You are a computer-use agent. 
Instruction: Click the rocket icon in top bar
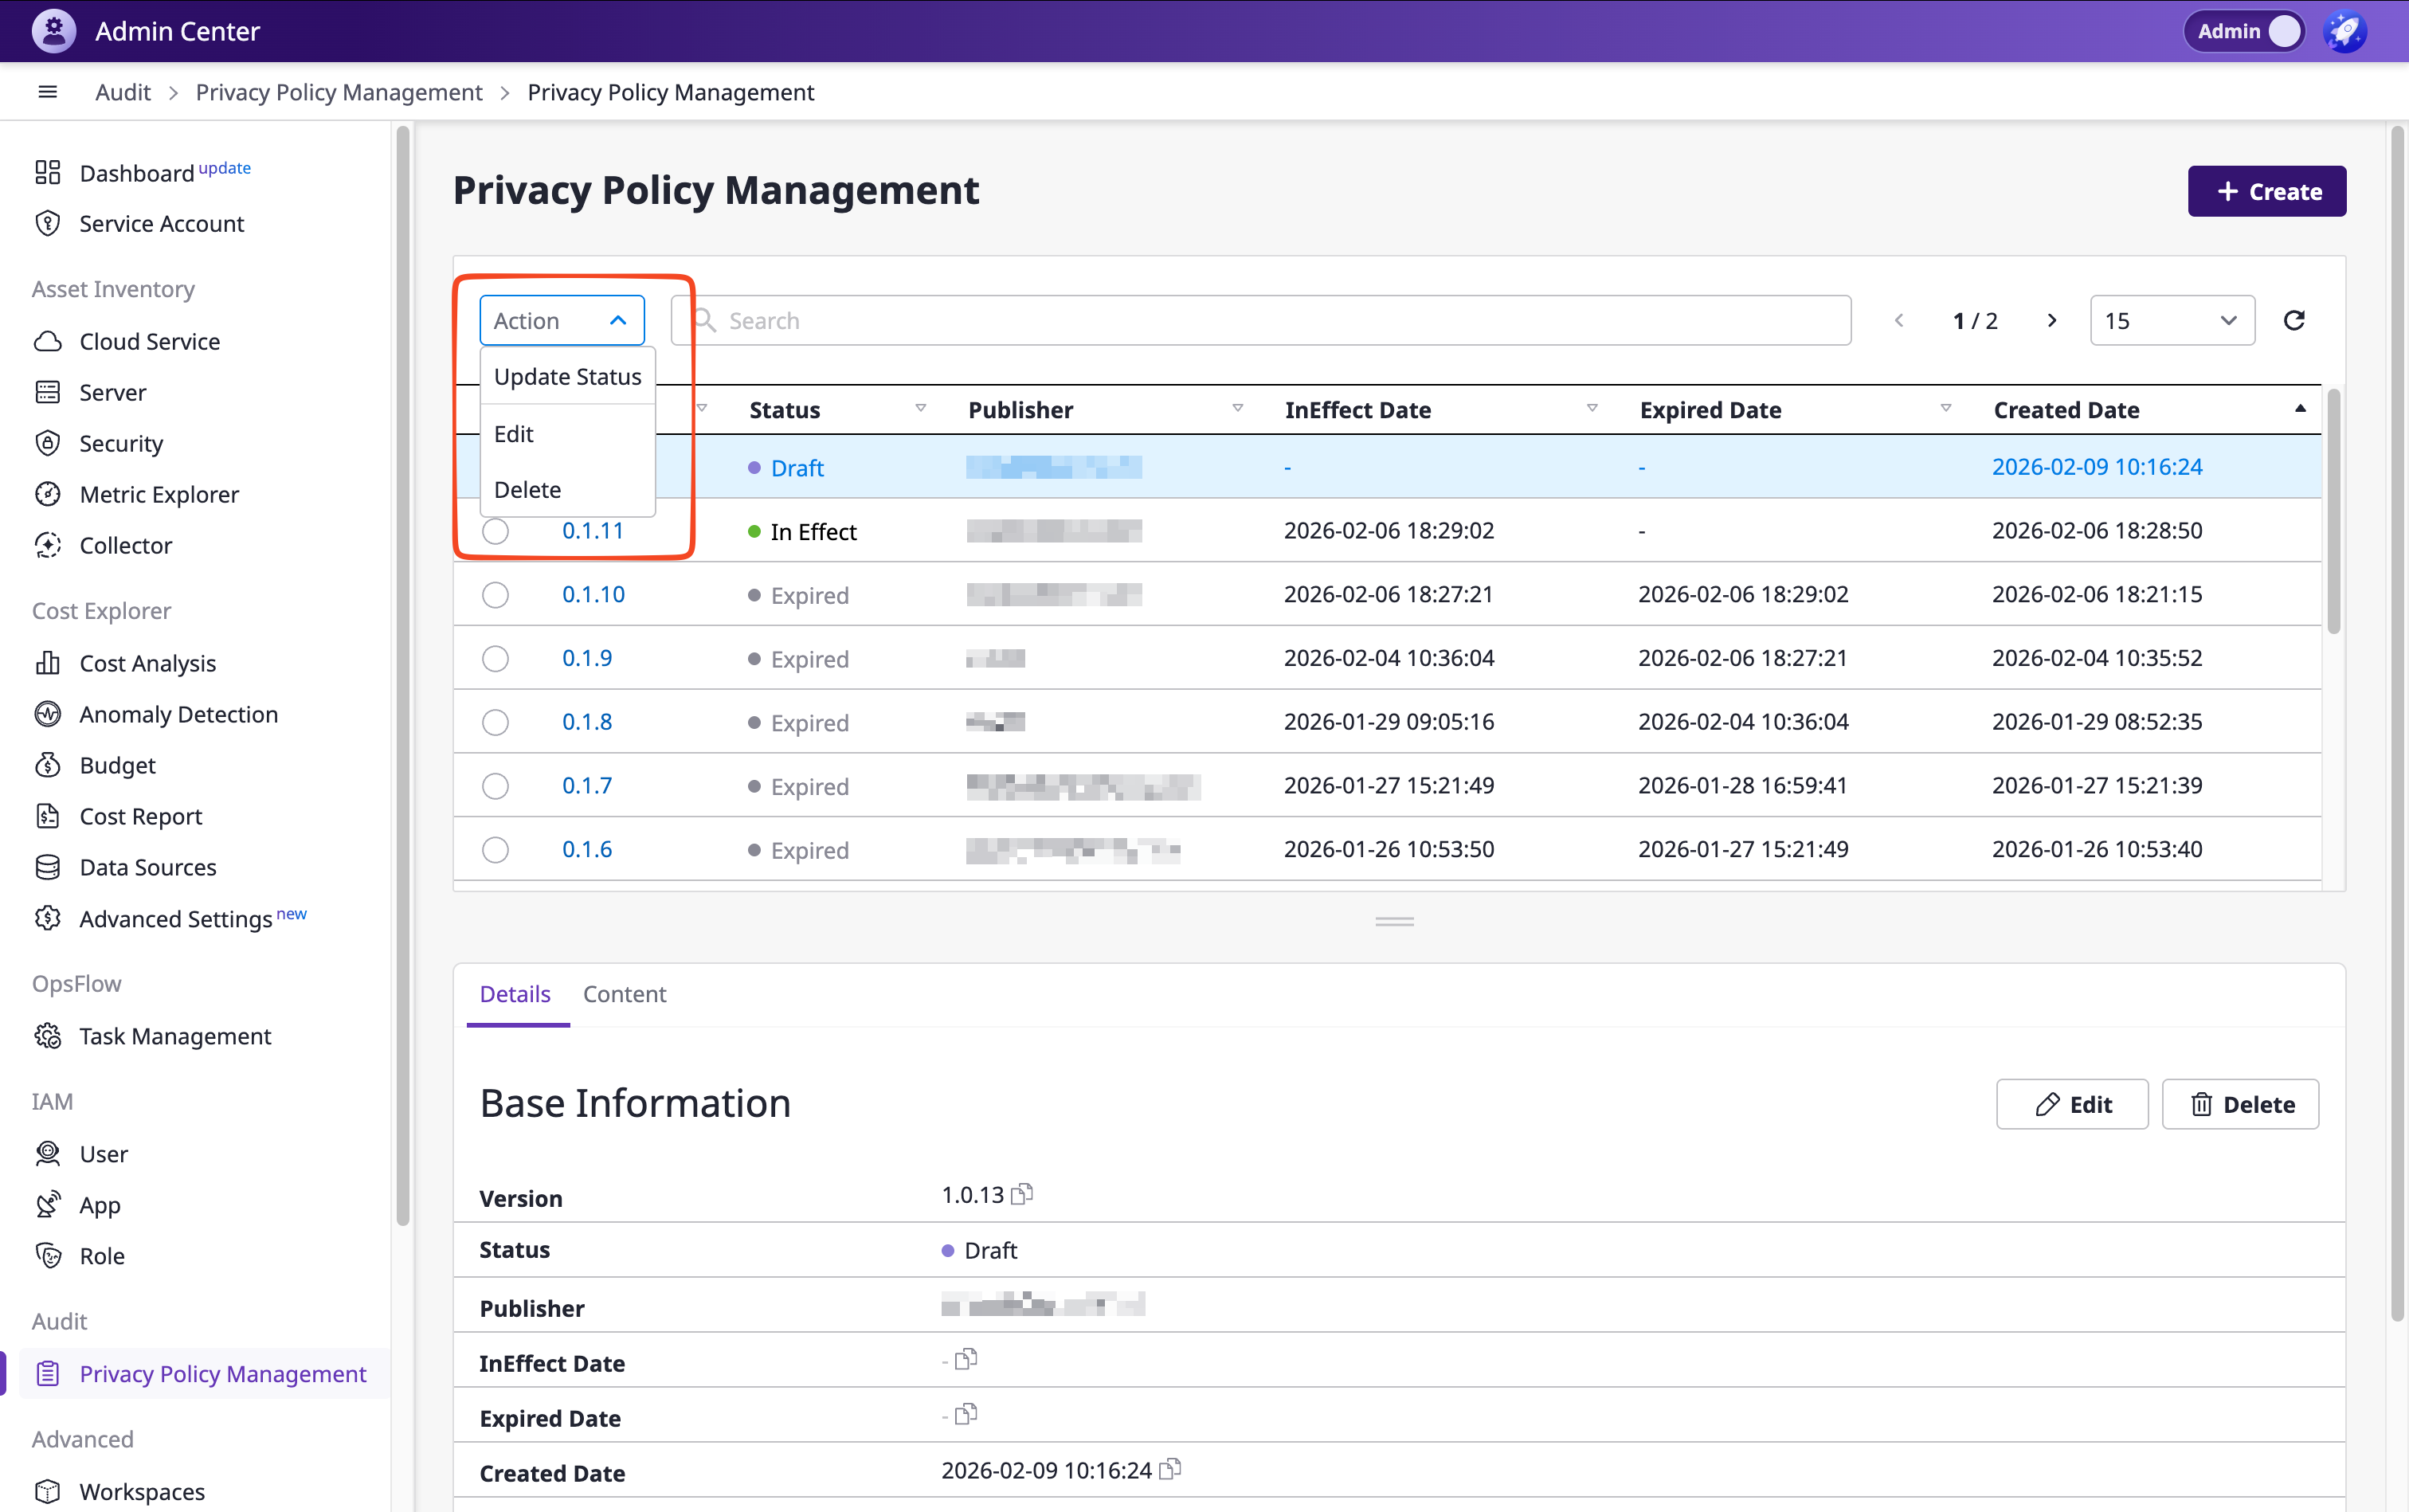coord(2345,31)
